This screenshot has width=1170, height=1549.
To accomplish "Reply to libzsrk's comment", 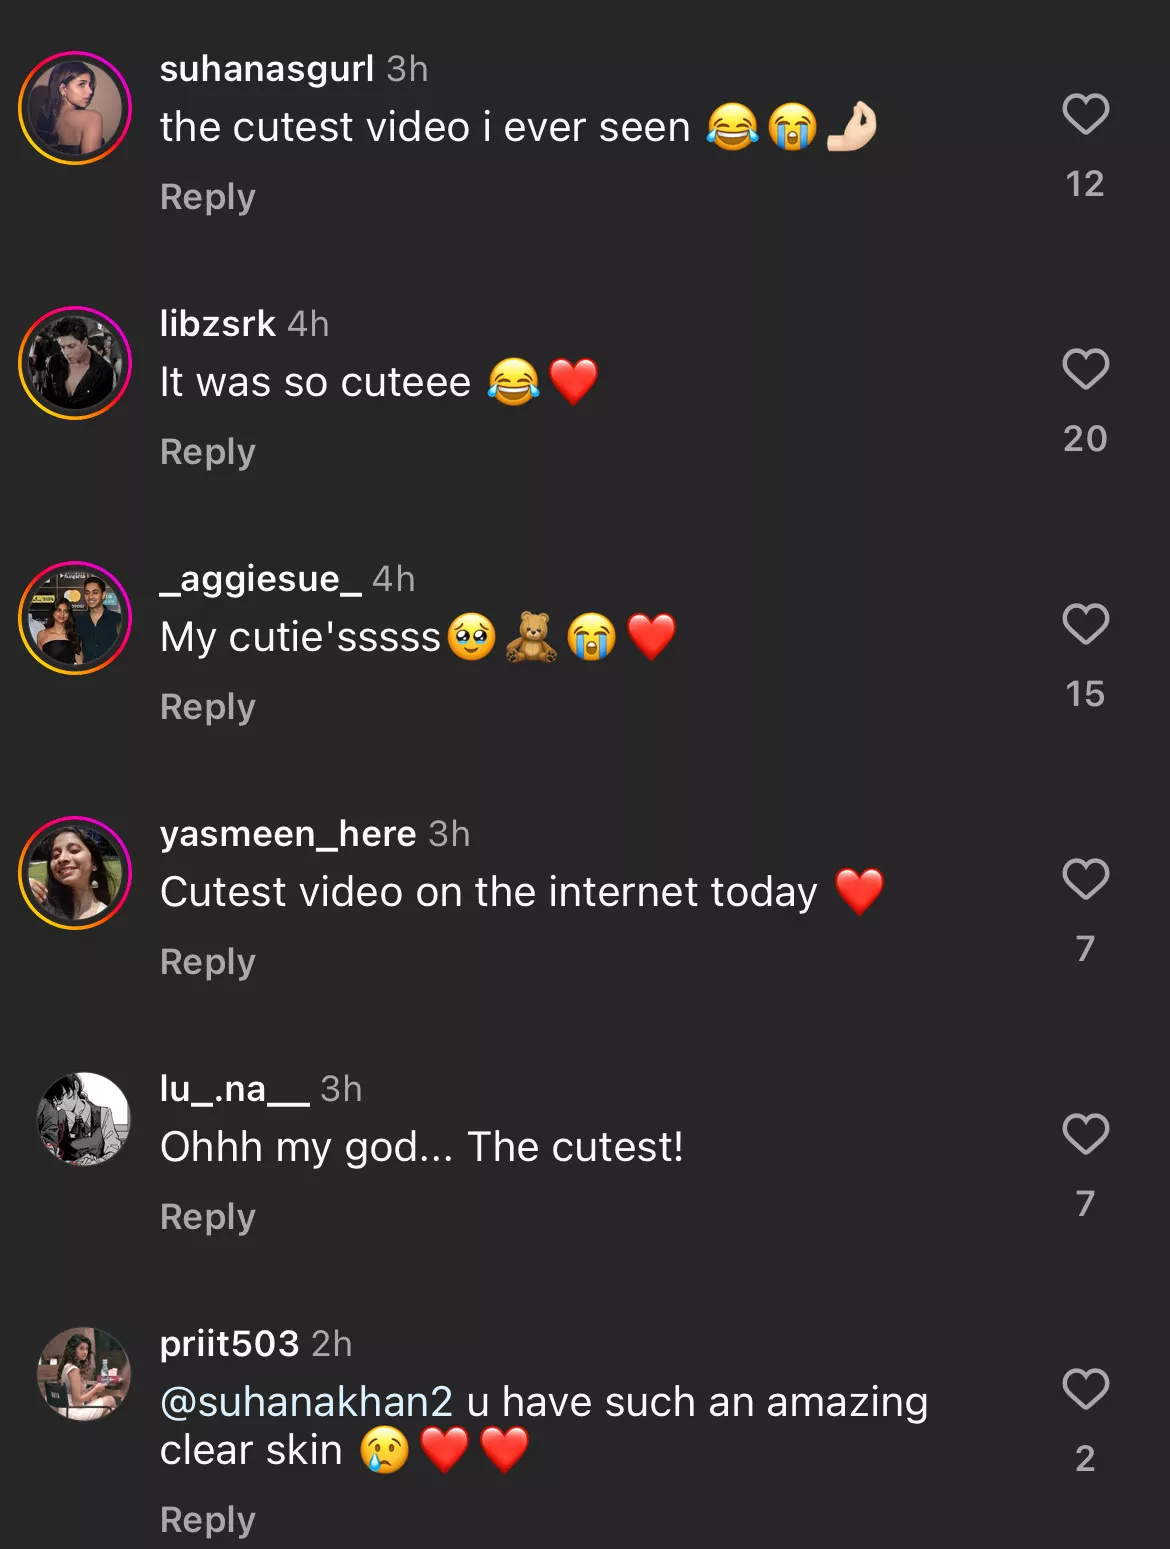I will point(208,452).
